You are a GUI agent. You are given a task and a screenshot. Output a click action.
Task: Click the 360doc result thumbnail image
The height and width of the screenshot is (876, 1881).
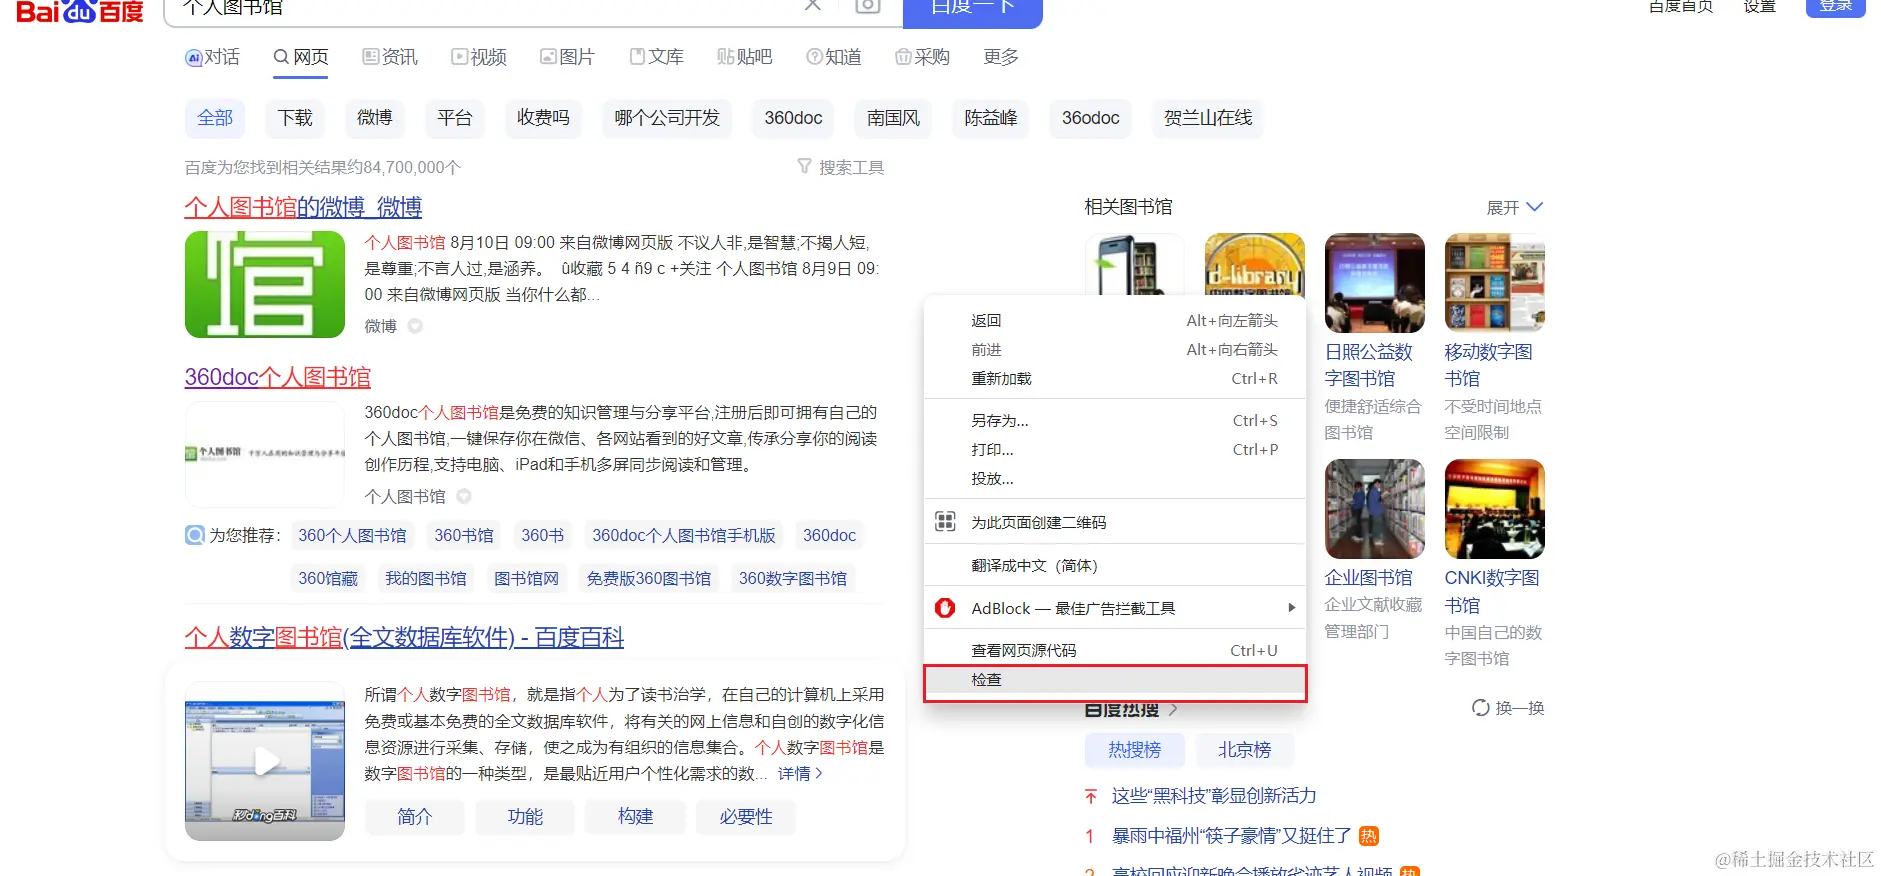[x=265, y=454]
